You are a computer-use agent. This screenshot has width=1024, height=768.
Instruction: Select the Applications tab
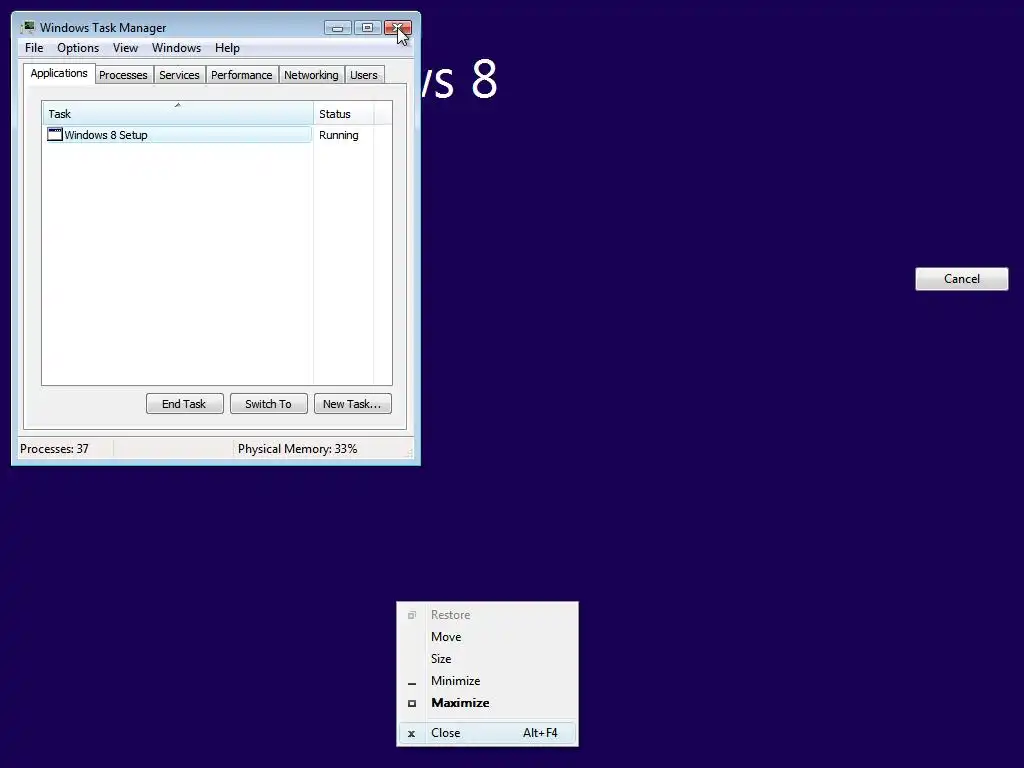coord(59,73)
